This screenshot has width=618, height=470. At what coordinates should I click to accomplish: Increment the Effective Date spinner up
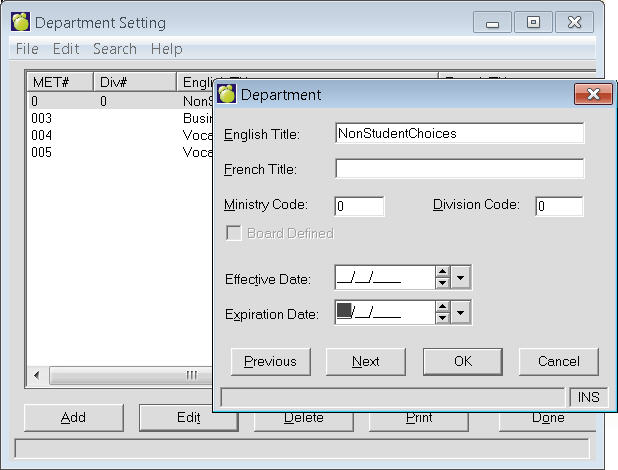point(442,272)
